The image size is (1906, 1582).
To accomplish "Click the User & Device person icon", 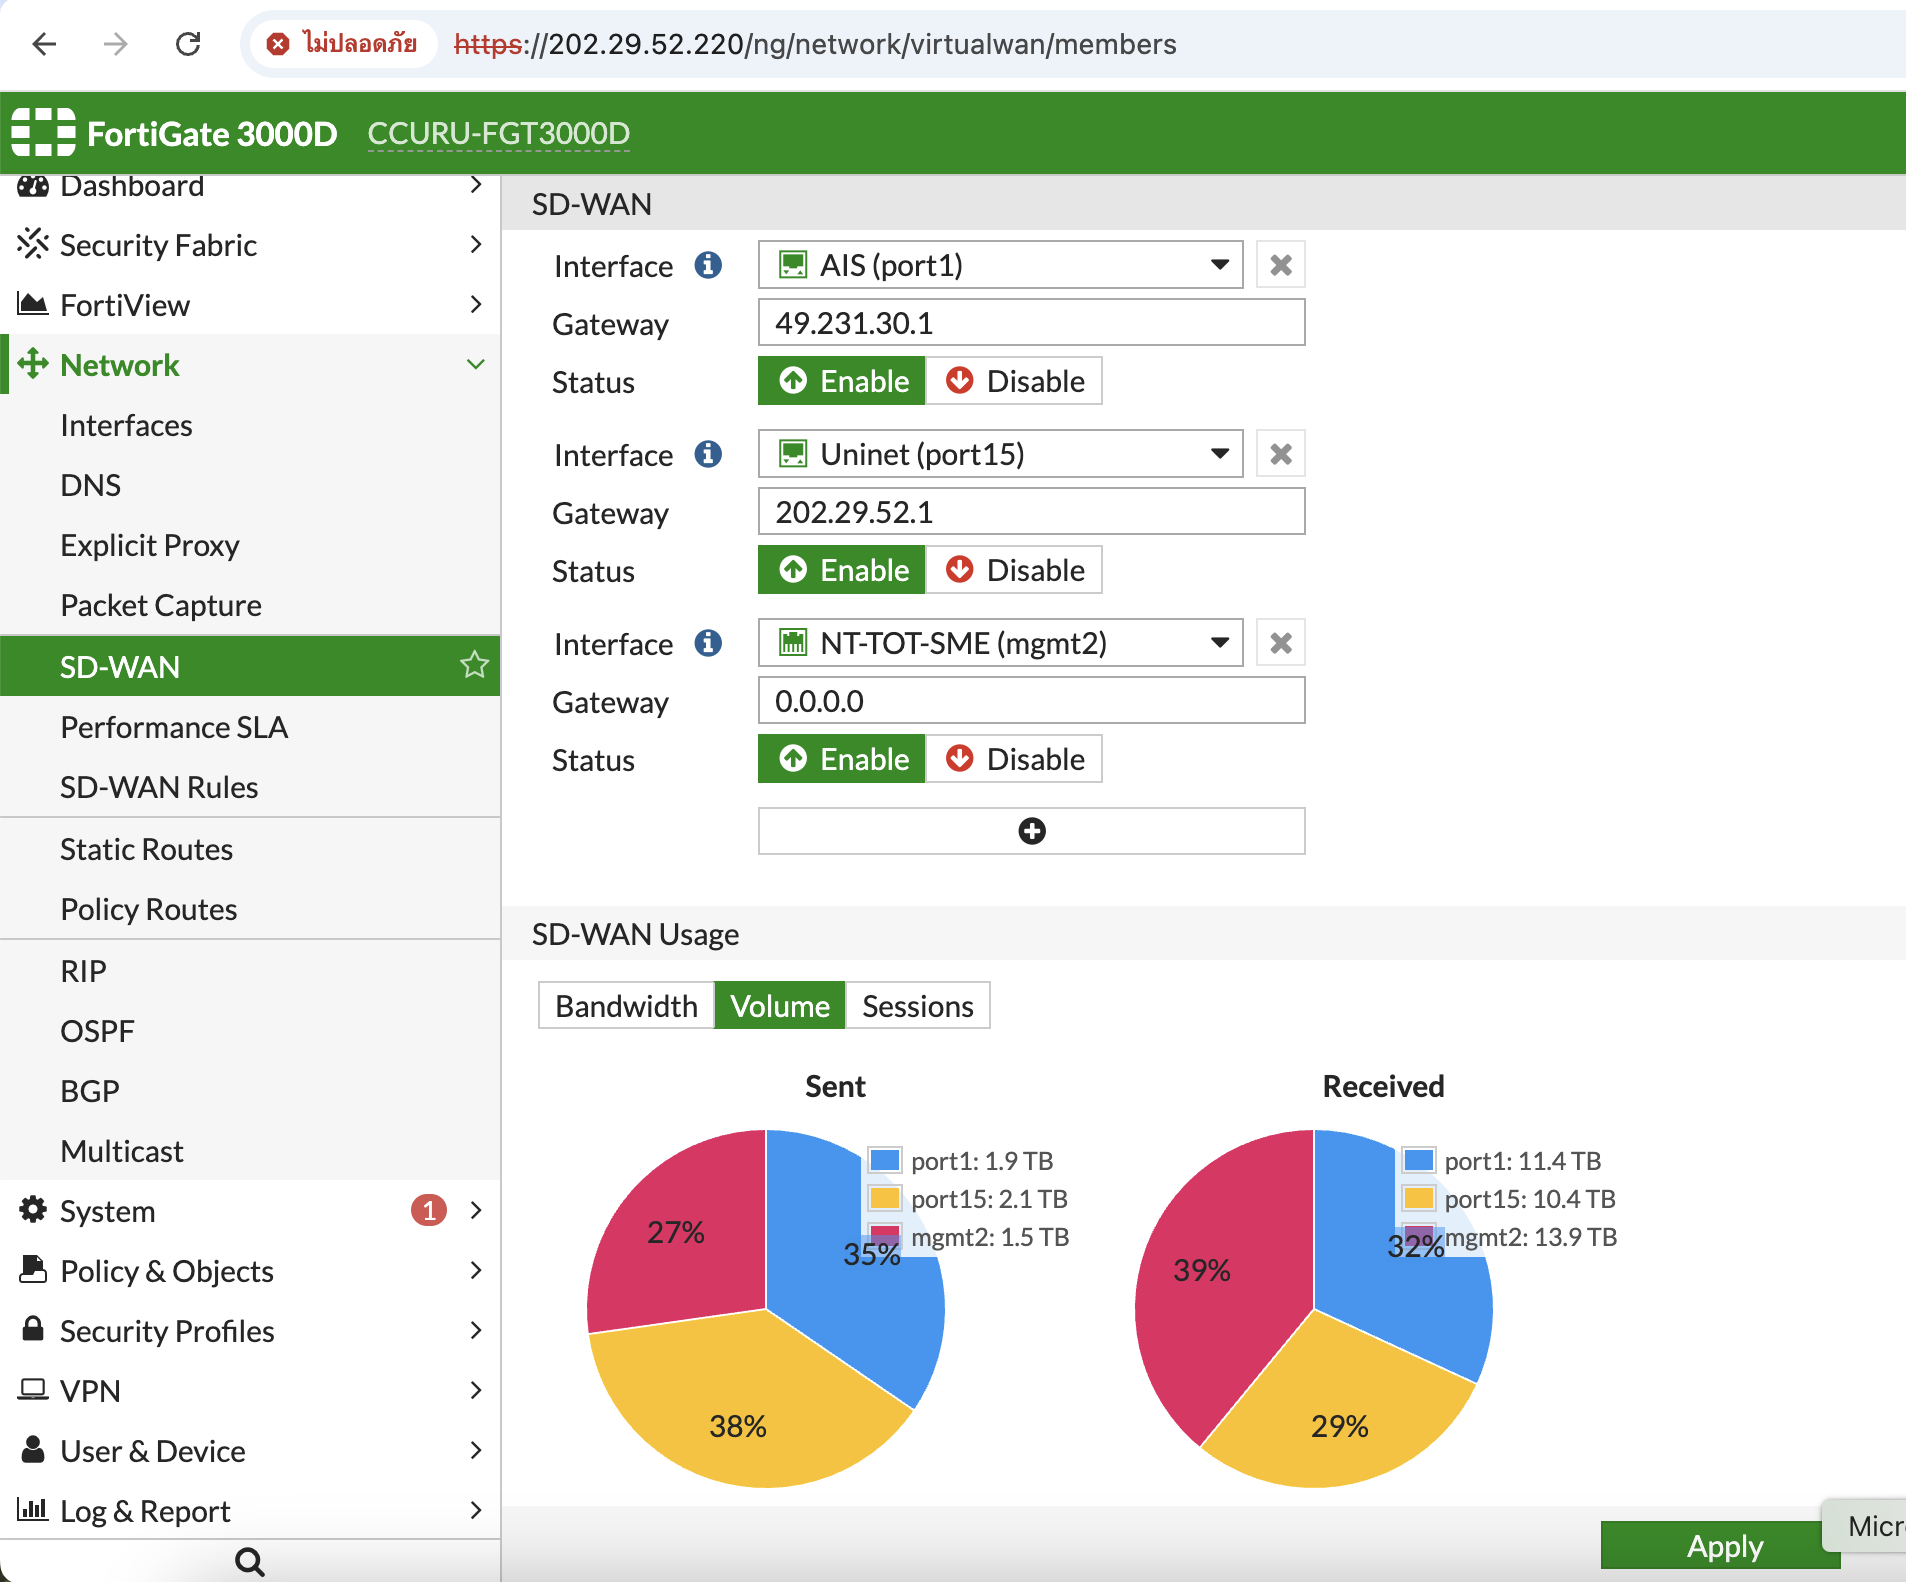I will point(33,1450).
